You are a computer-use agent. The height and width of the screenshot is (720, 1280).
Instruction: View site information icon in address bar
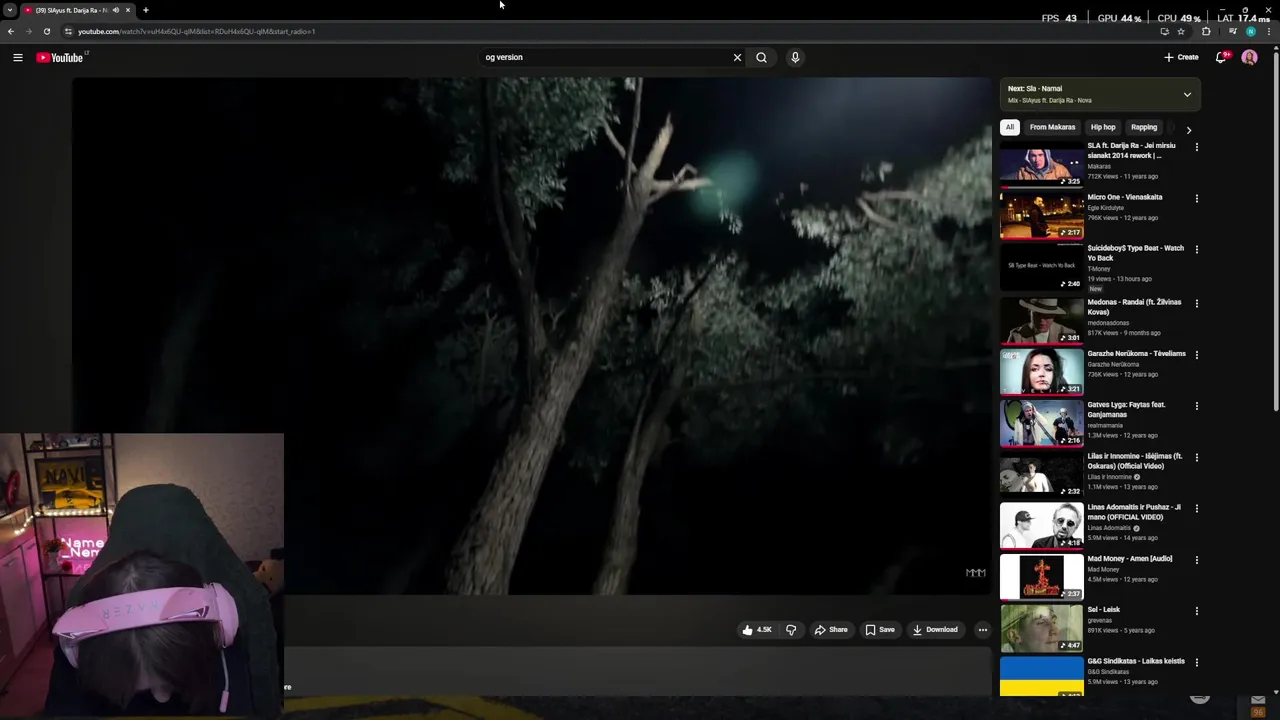tap(68, 31)
